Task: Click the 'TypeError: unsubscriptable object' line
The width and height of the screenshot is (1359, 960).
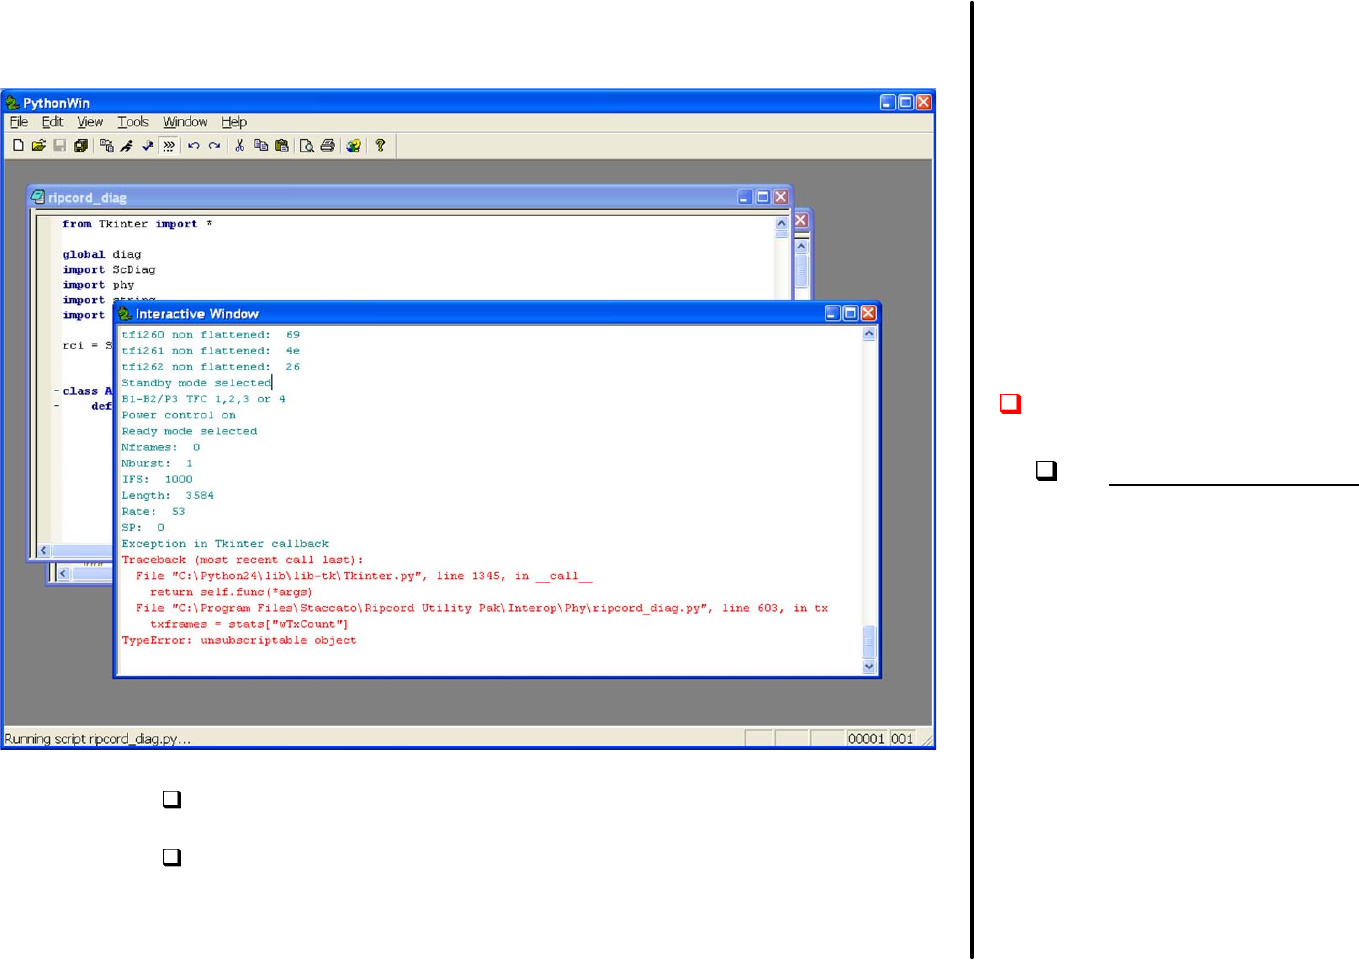Action: coord(239,640)
